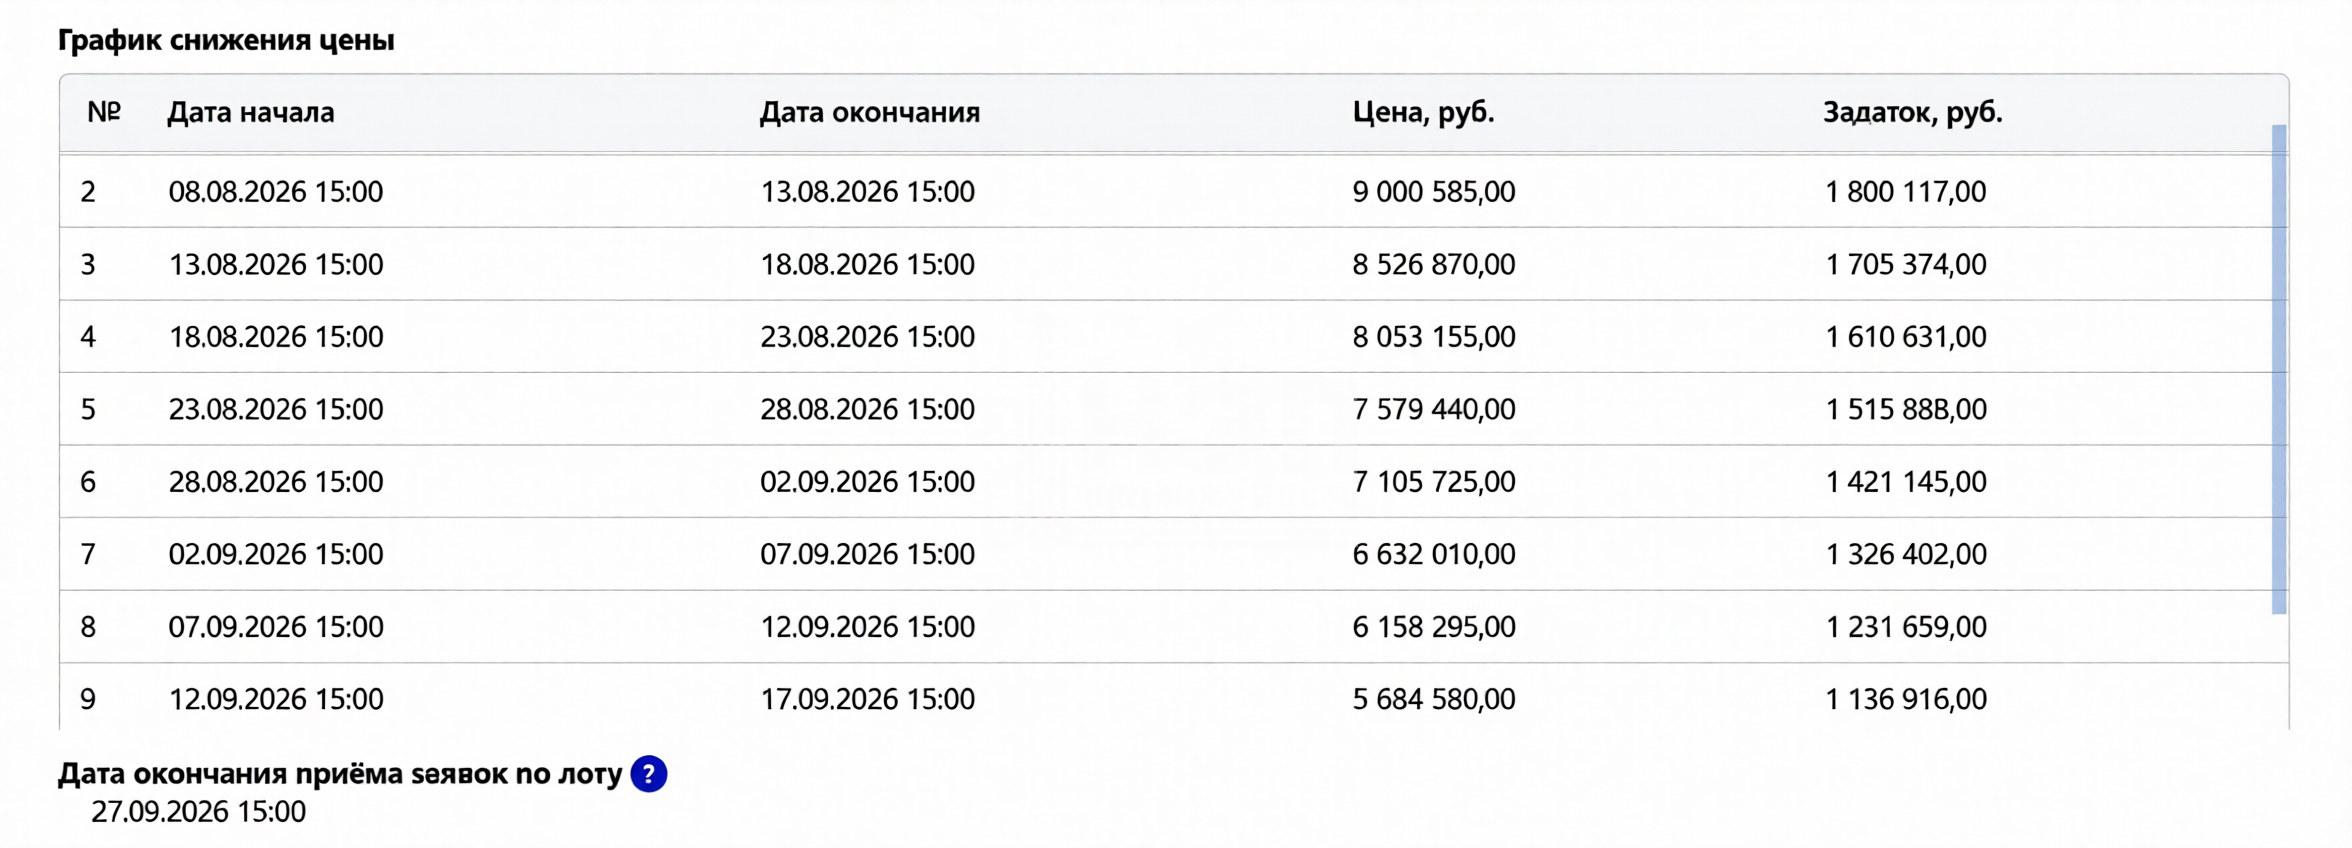Viewport: 2352px width, 848px height.
Task: Click the blue question mark help icon
Action: [648, 774]
